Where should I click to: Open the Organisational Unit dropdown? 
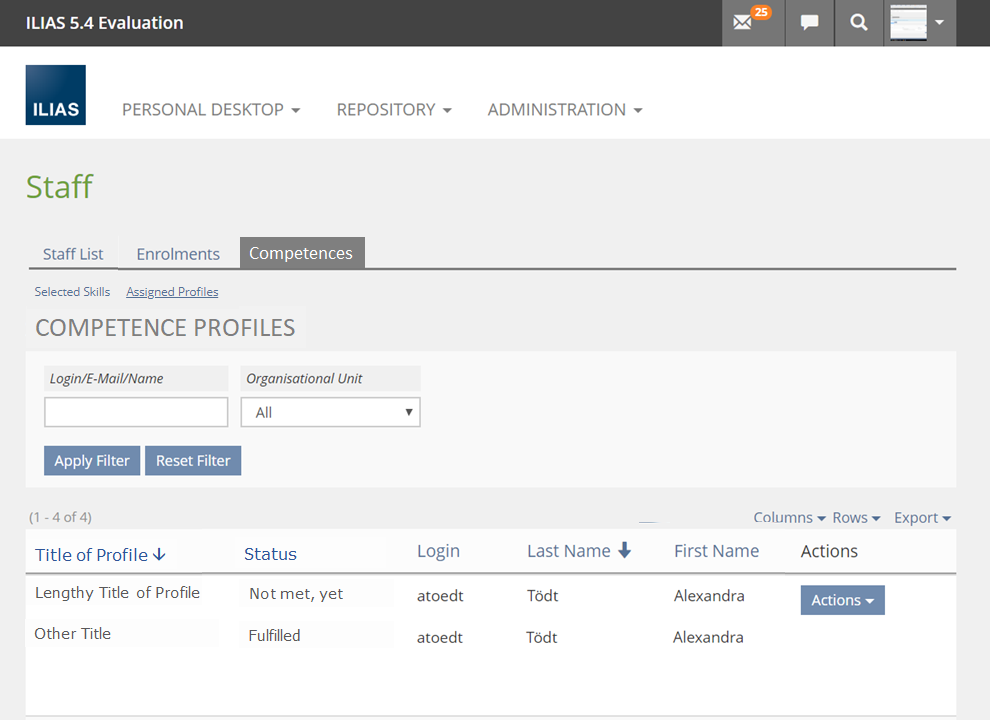coord(330,412)
